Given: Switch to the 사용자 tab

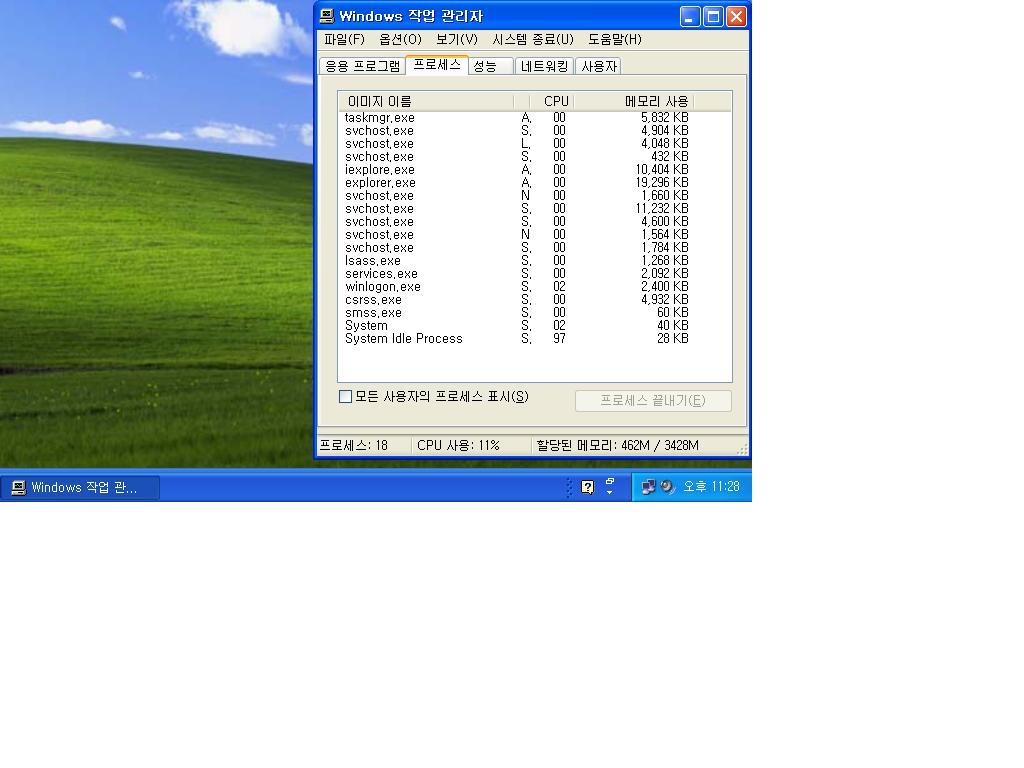Looking at the screenshot, I should (598, 66).
